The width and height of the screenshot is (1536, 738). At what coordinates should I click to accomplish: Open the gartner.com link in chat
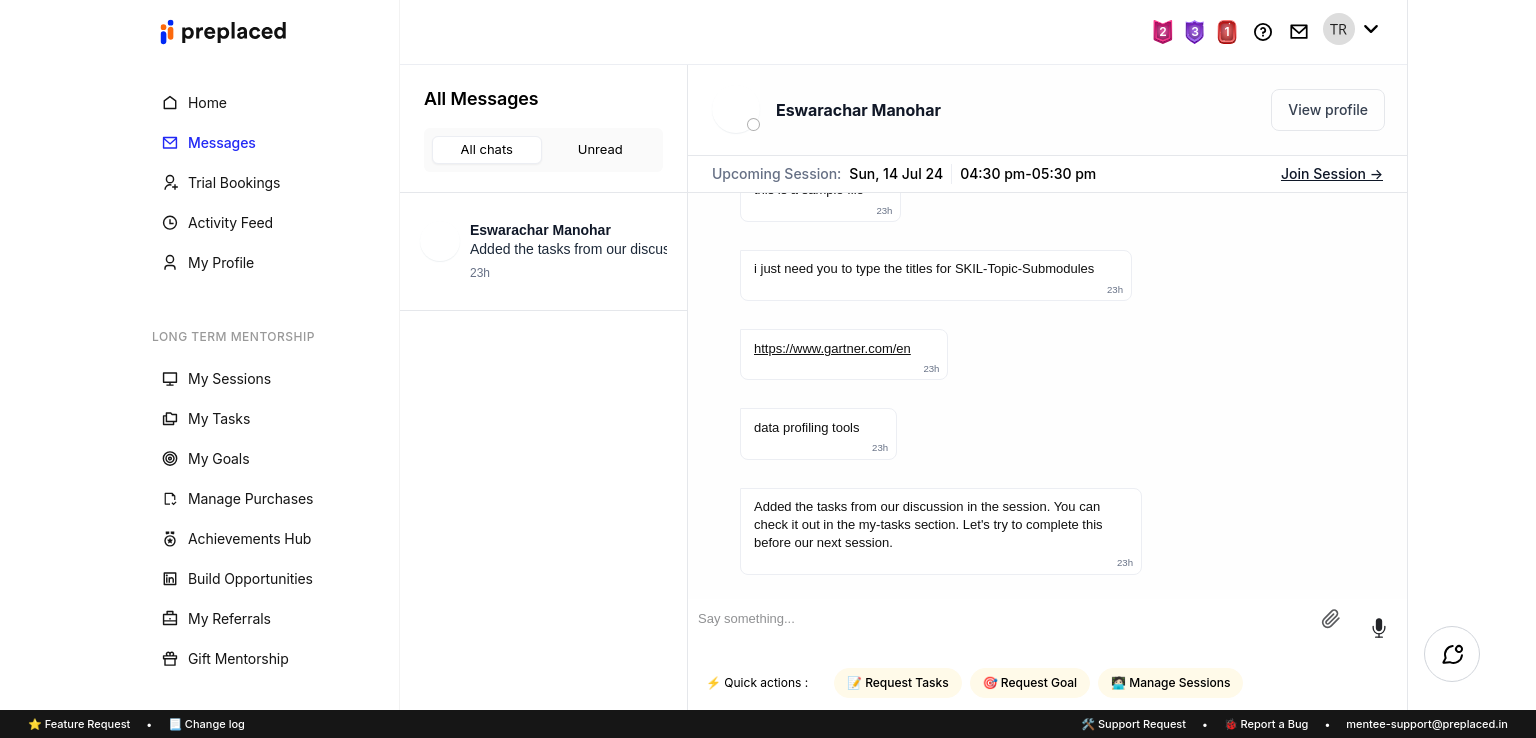(832, 349)
